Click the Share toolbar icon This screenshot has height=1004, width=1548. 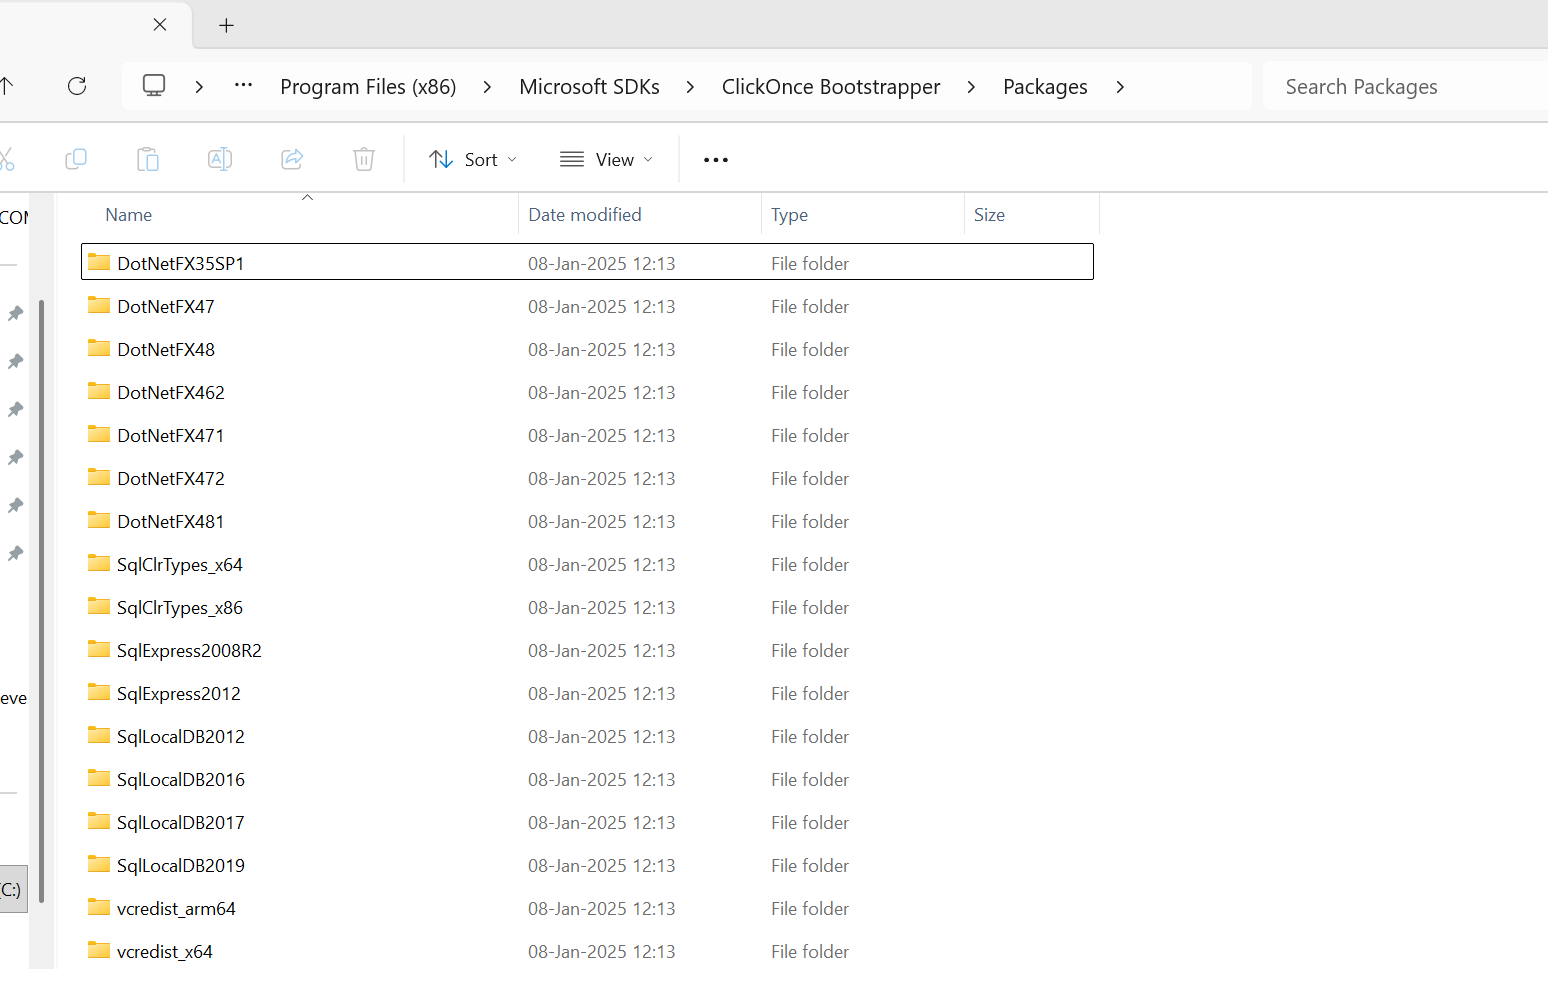(x=292, y=159)
